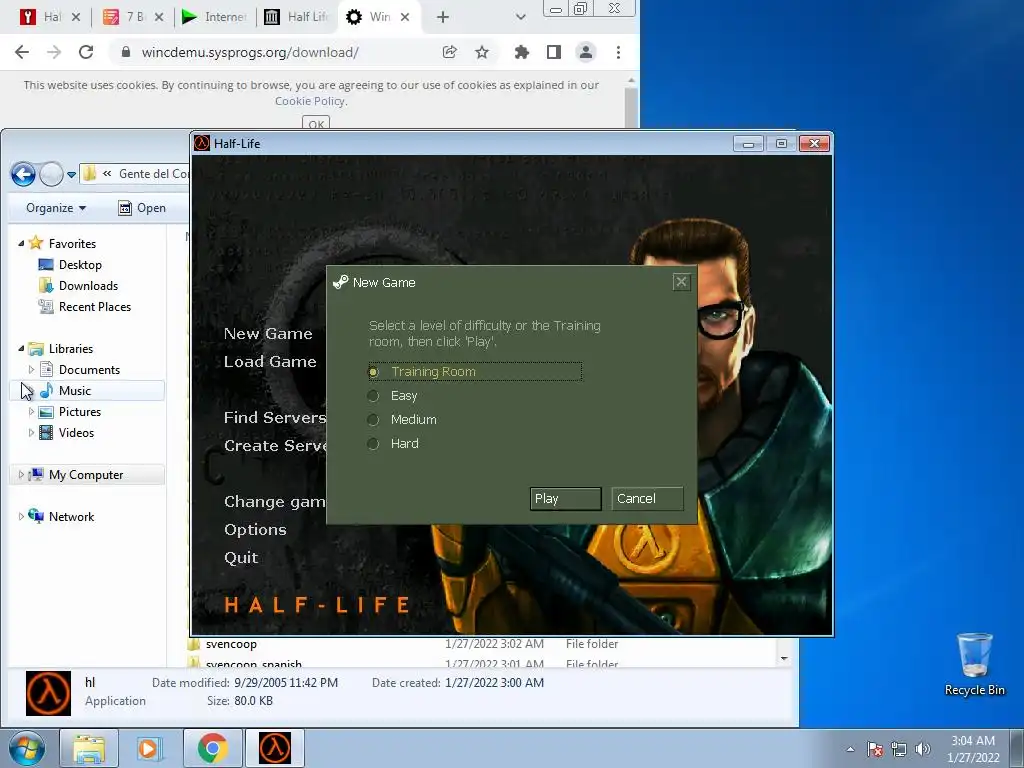The width and height of the screenshot is (1024, 768).
Task: Toggle Chrome side panel icon
Action: point(554,52)
